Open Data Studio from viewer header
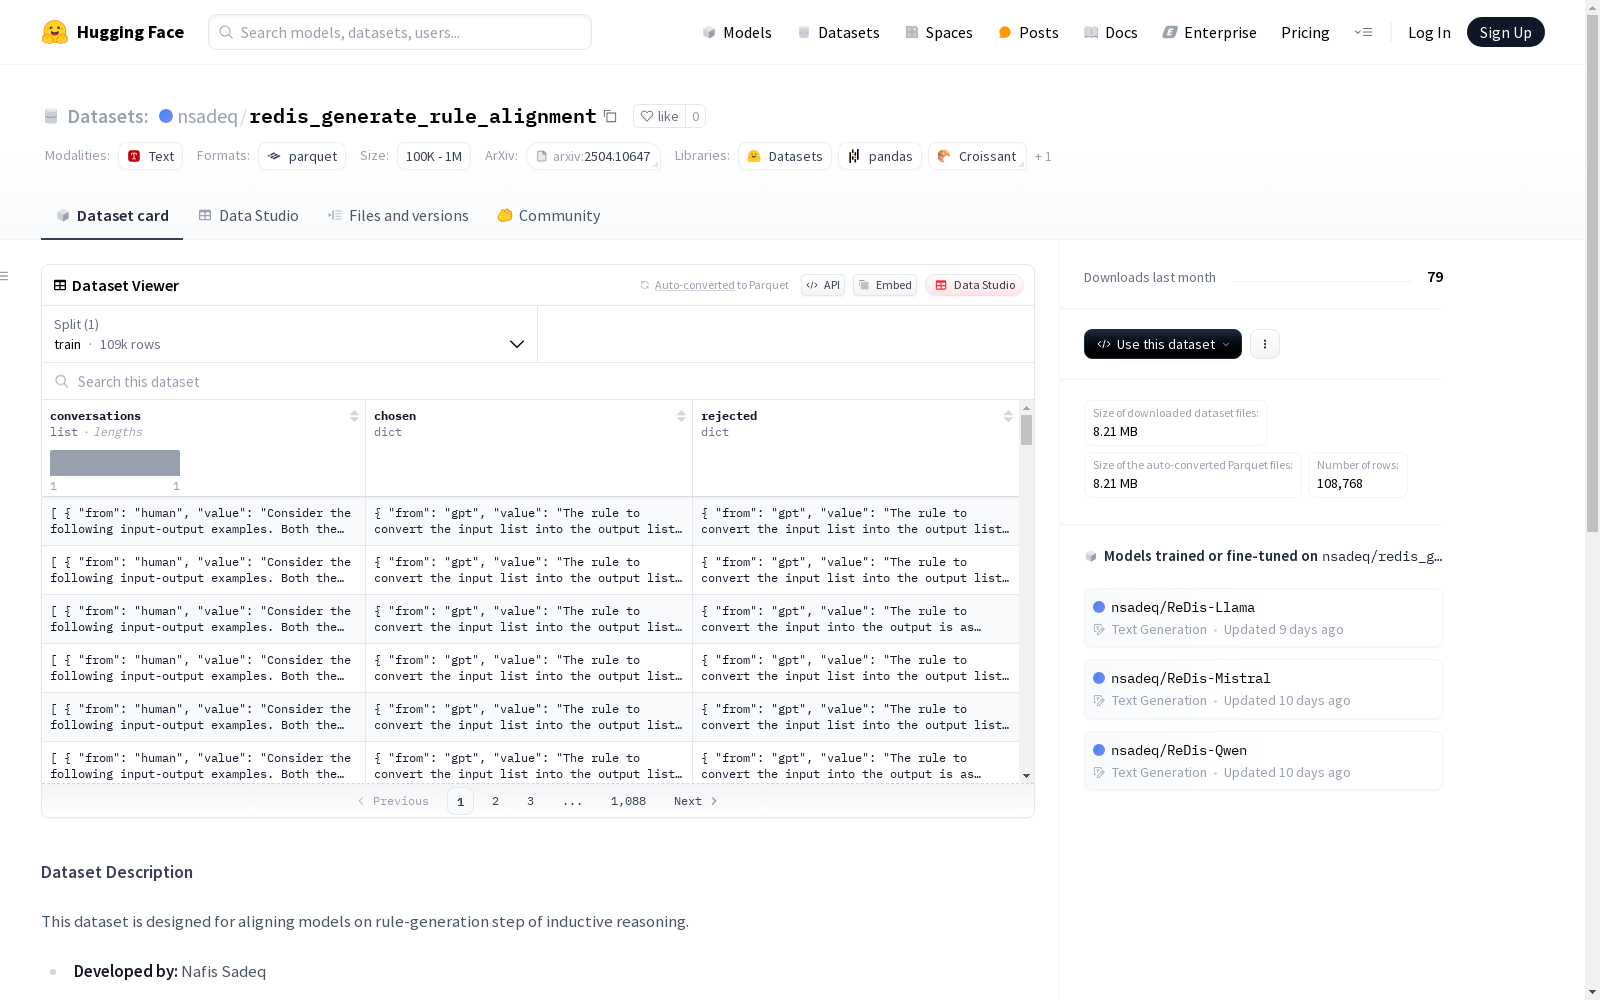 pyautogui.click(x=974, y=285)
